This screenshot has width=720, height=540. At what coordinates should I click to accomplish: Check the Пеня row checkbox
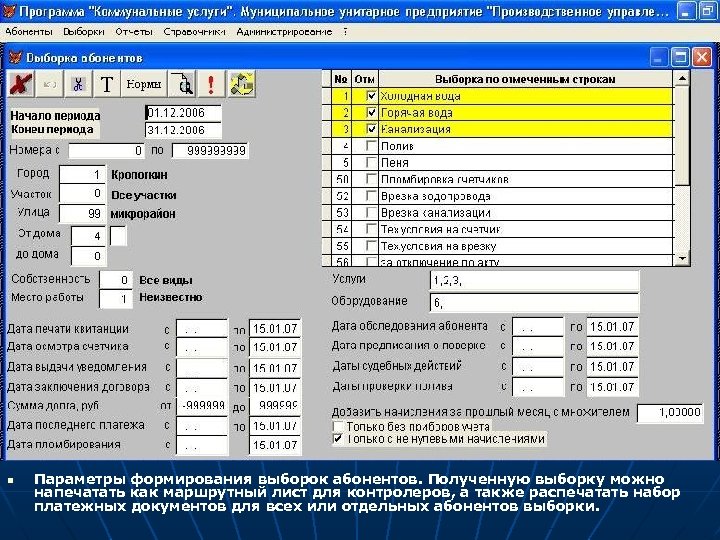click(371, 162)
